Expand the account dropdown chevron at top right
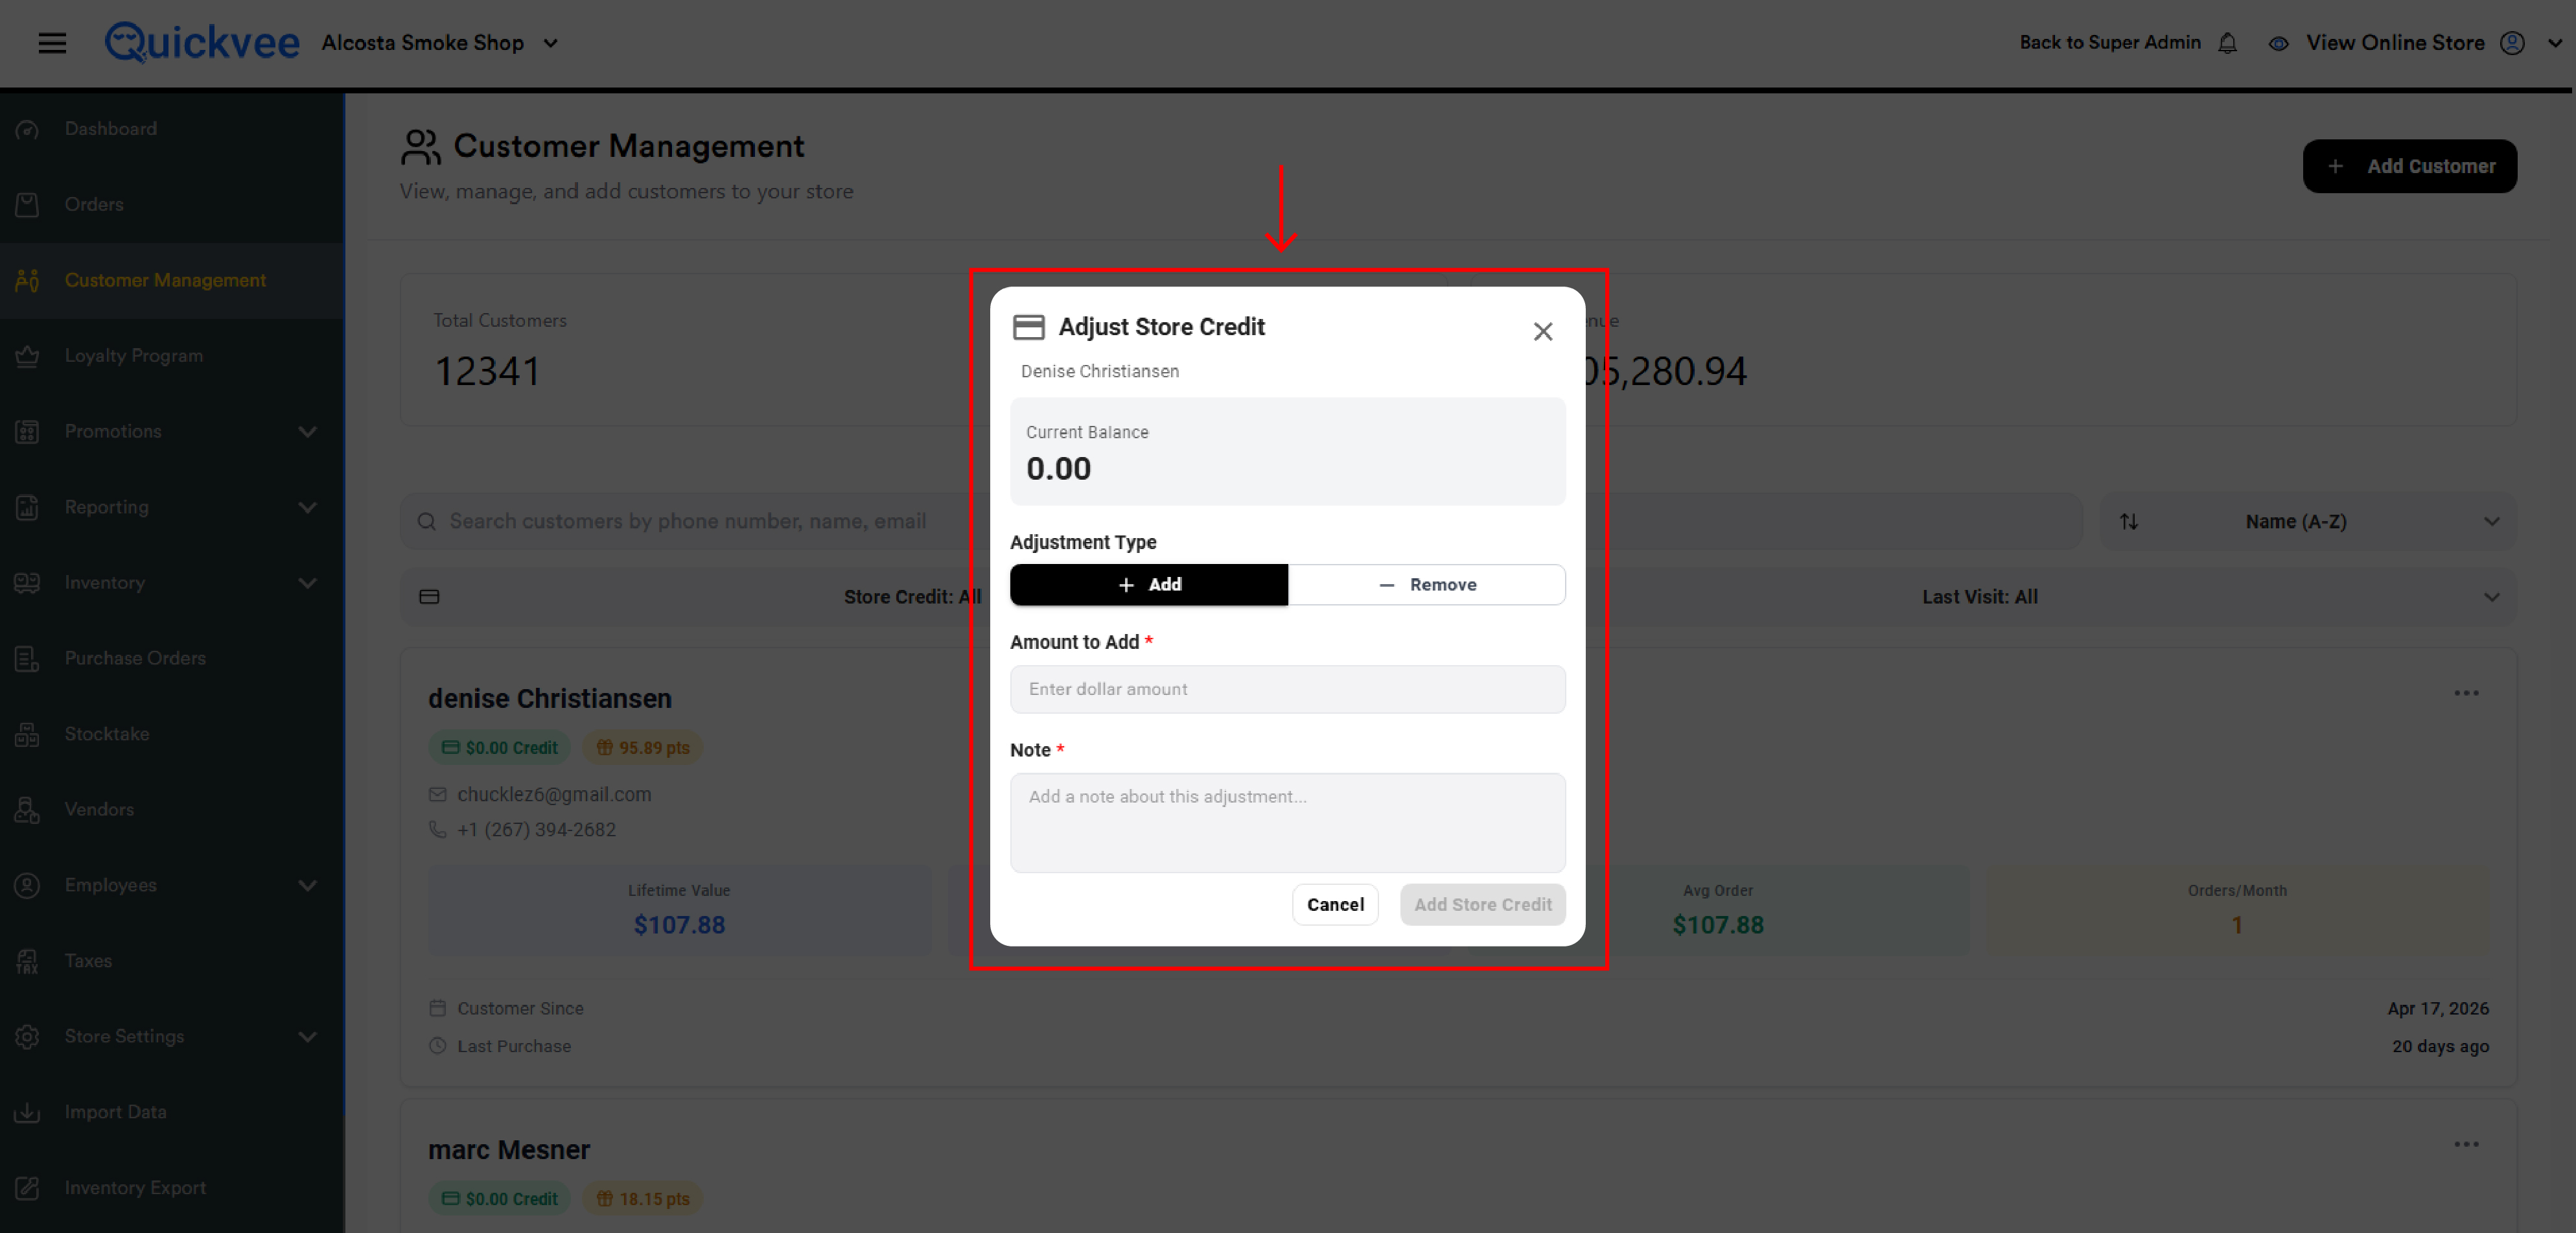Viewport: 2576px width, 1233px height. click(x=2555, y=43)
